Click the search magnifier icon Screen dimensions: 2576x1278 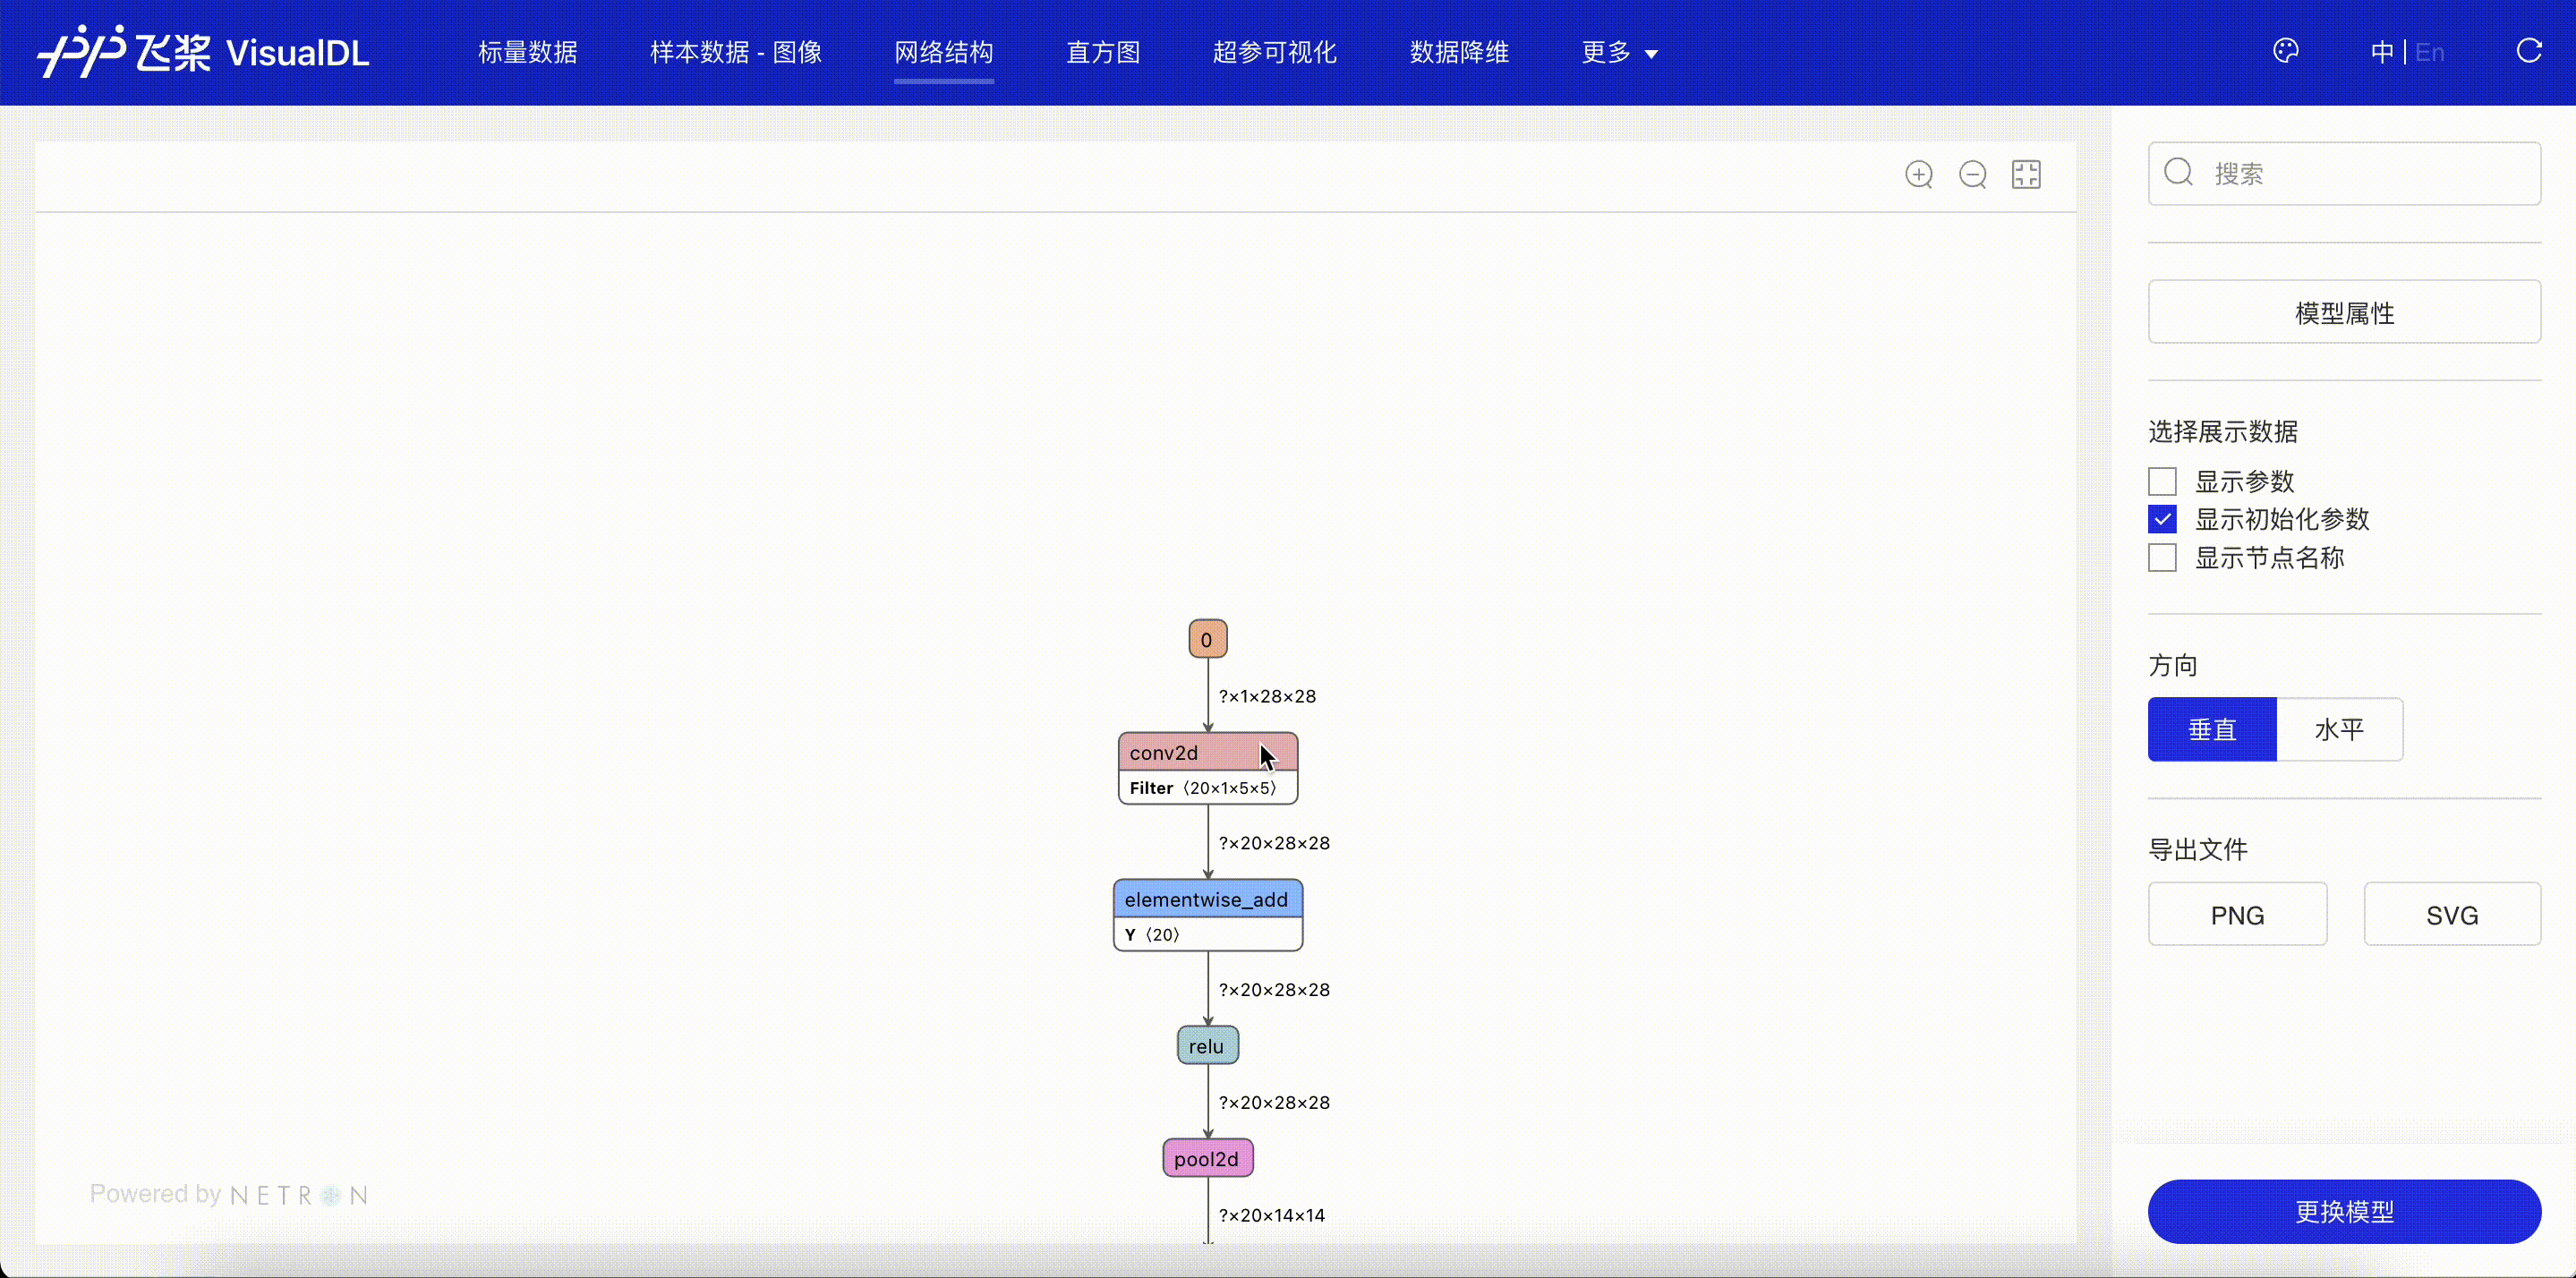2178,173
